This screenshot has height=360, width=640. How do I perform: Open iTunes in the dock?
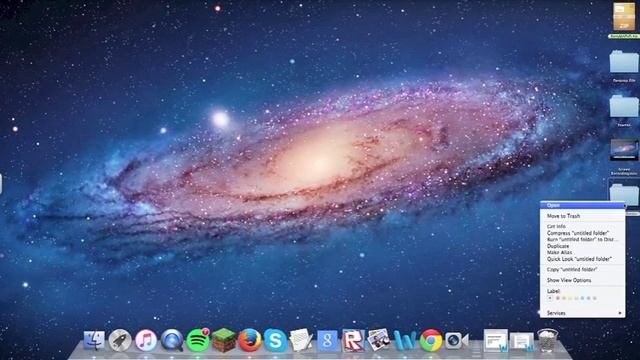[146, 340]
